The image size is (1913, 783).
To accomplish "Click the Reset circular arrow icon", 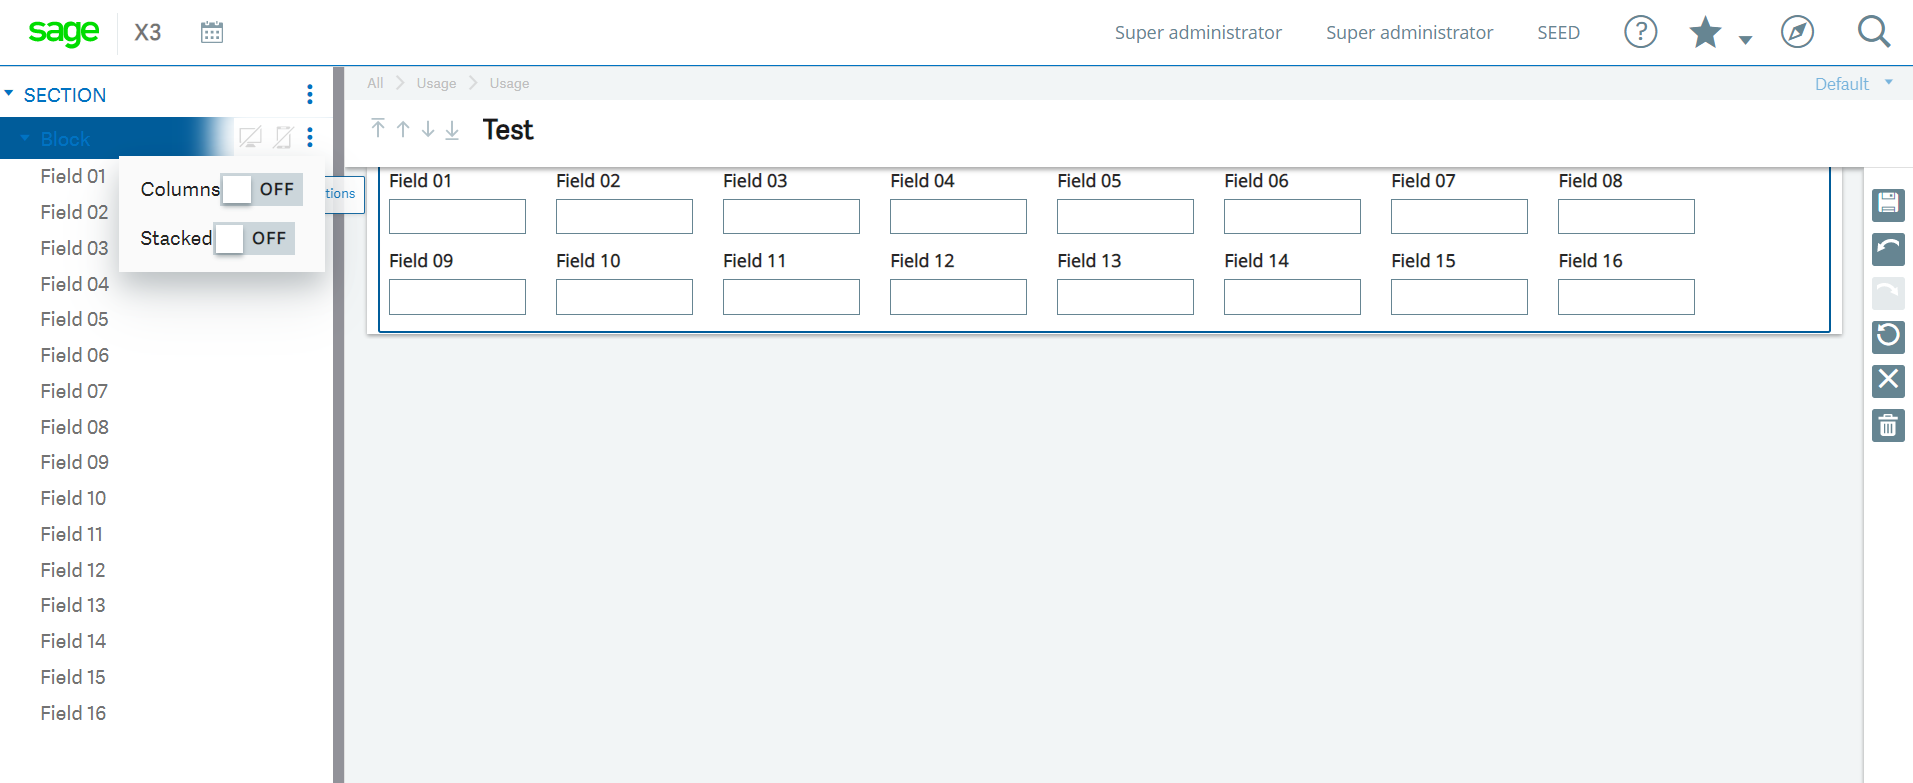I will click(1888, 336).
